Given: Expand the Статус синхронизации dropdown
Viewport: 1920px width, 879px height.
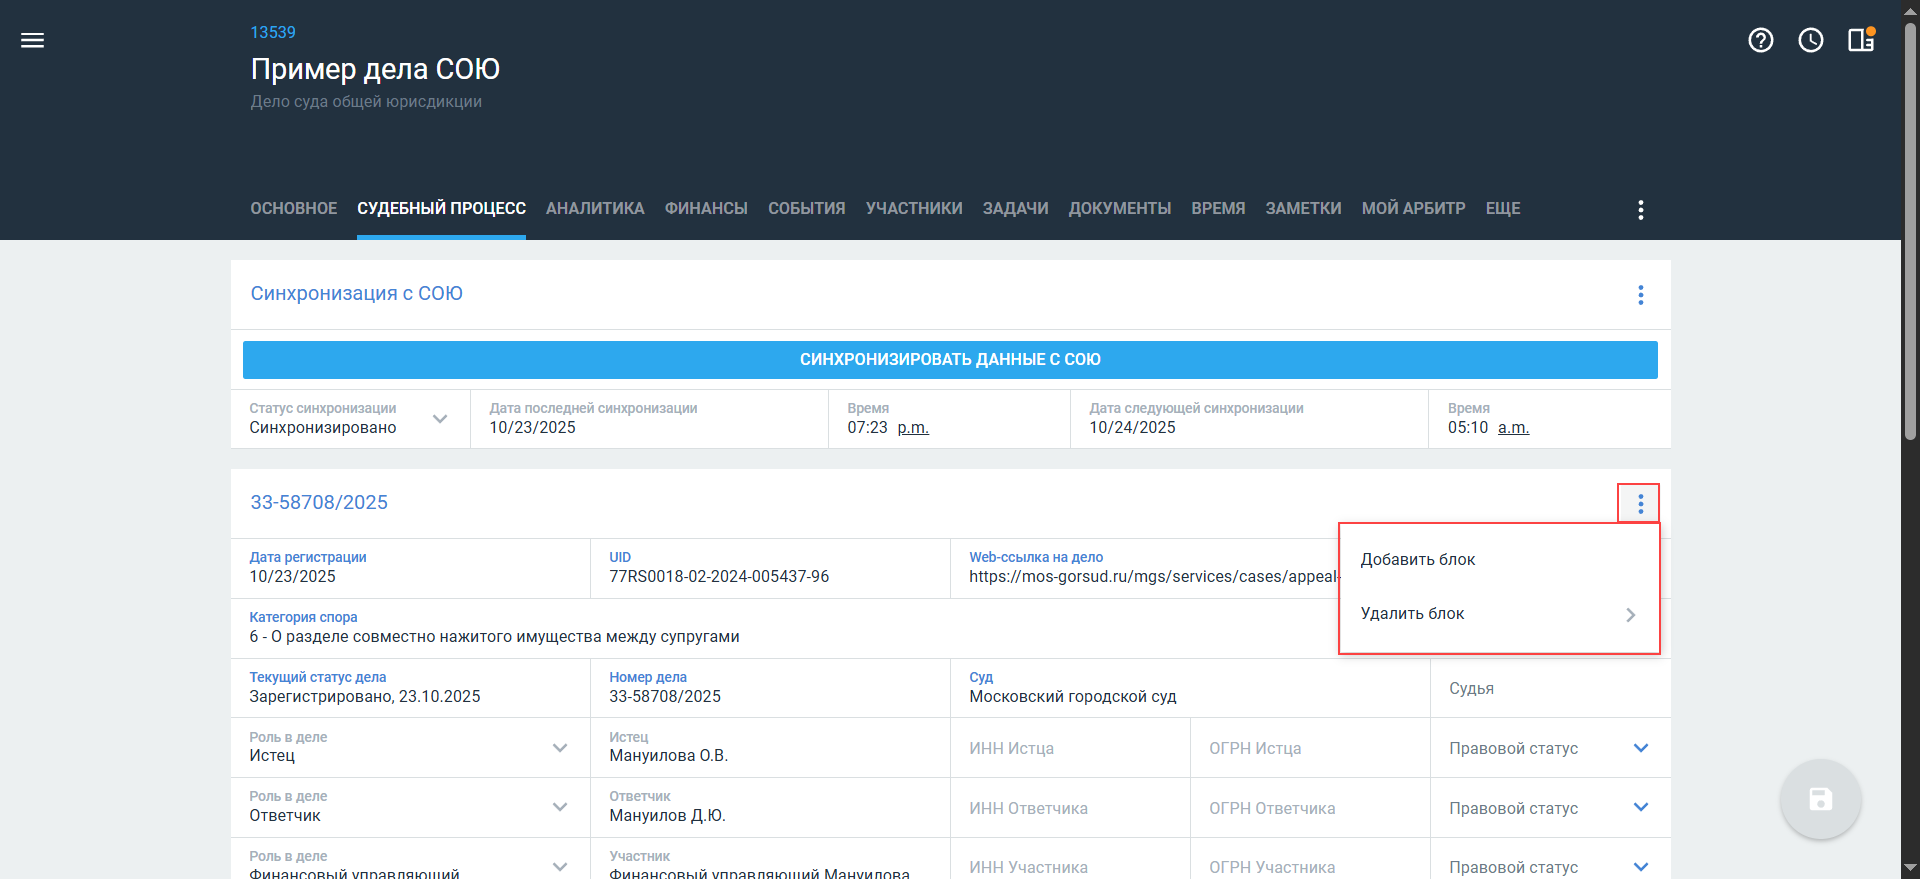Looking at the screenshot, I should coord(440,419).
